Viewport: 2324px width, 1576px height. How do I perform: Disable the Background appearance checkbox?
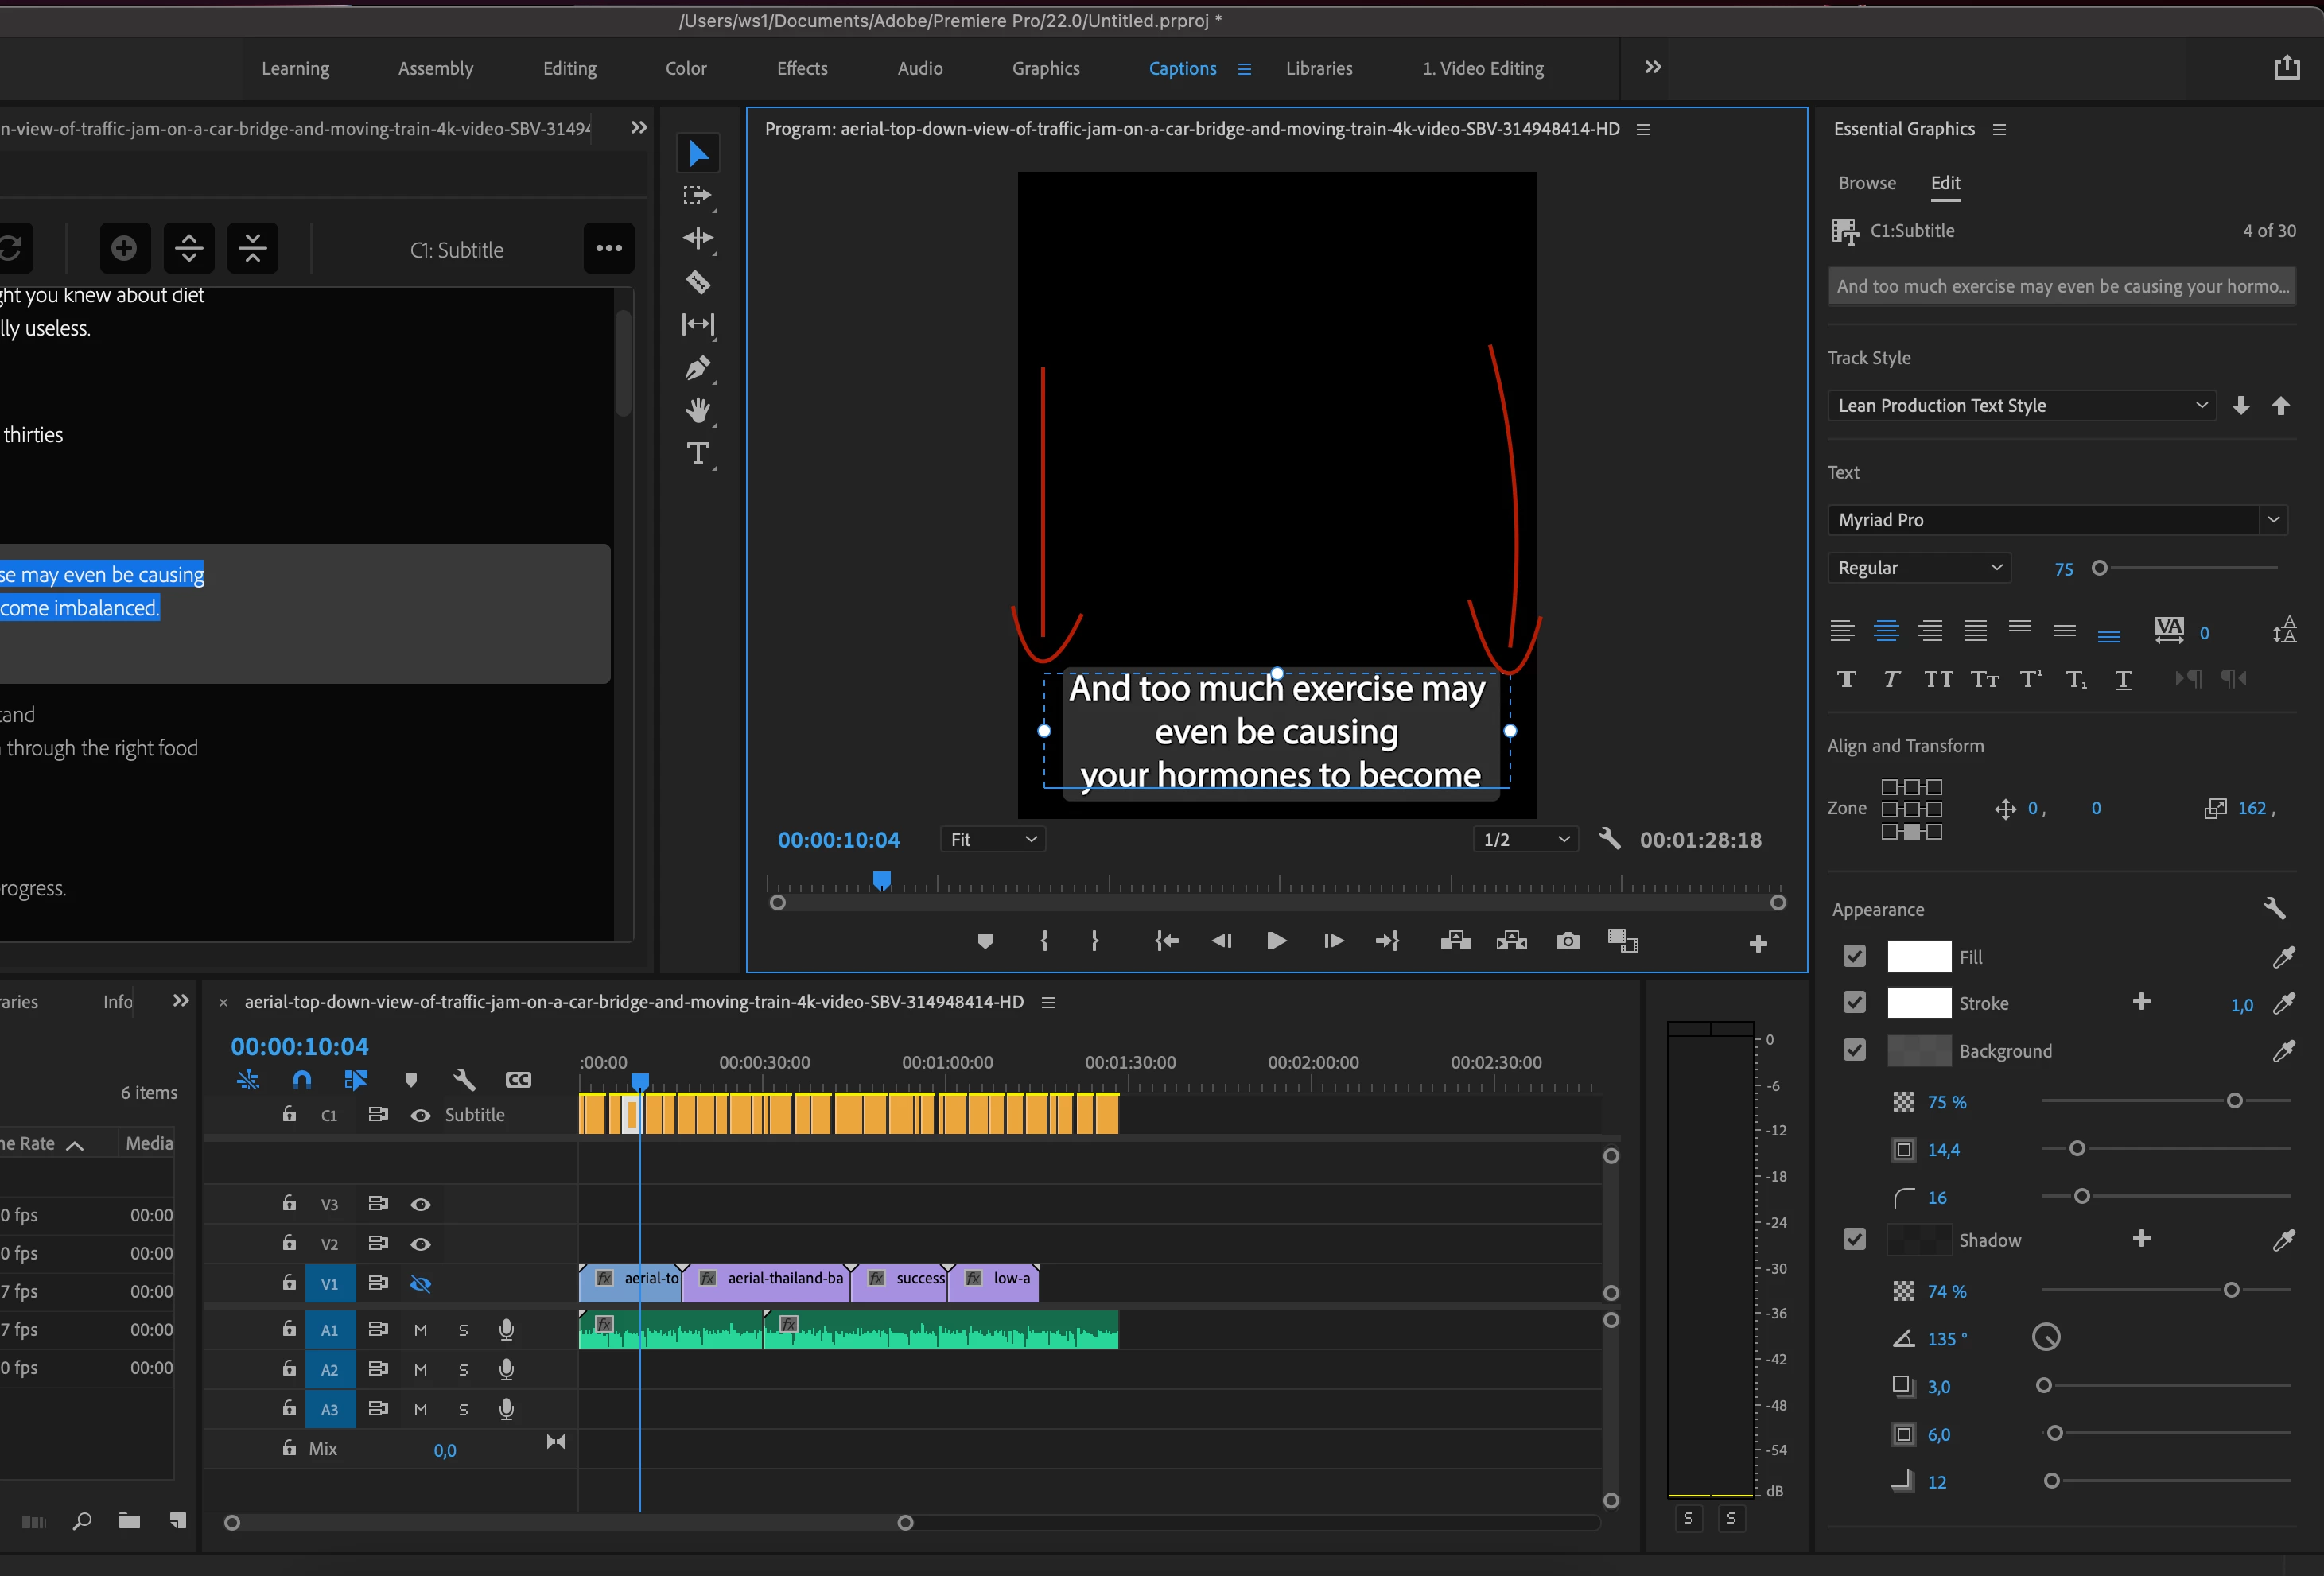tap(1854, 1050)
